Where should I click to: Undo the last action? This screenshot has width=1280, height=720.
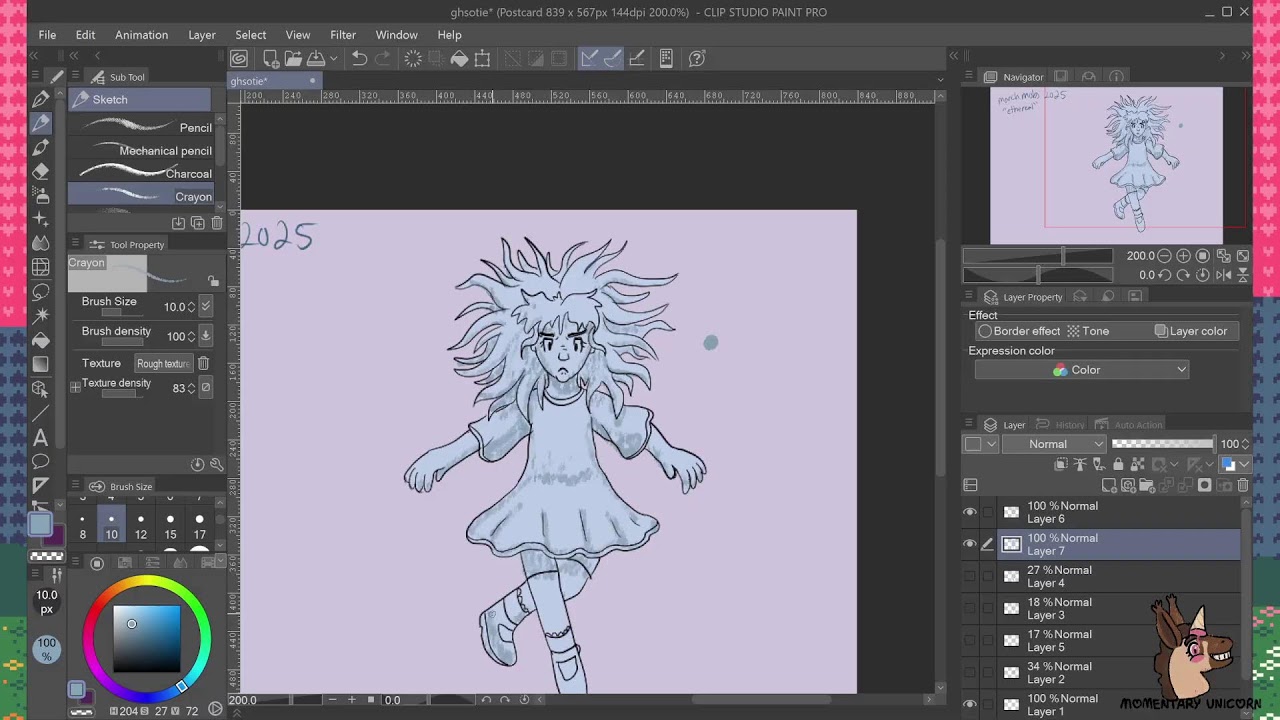click(x=359, y=59)
